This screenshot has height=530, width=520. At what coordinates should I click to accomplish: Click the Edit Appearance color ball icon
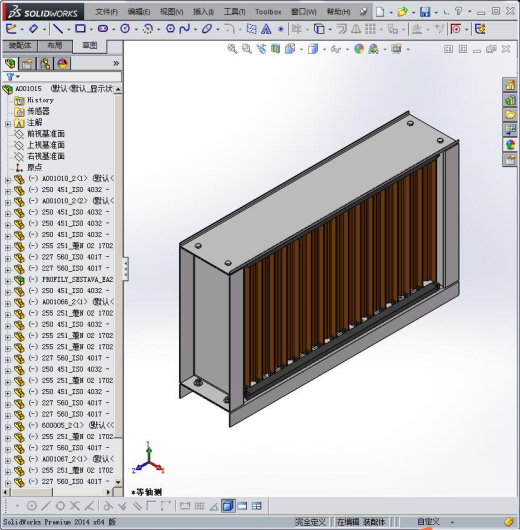pyautogui.click(x=359, y=49)
